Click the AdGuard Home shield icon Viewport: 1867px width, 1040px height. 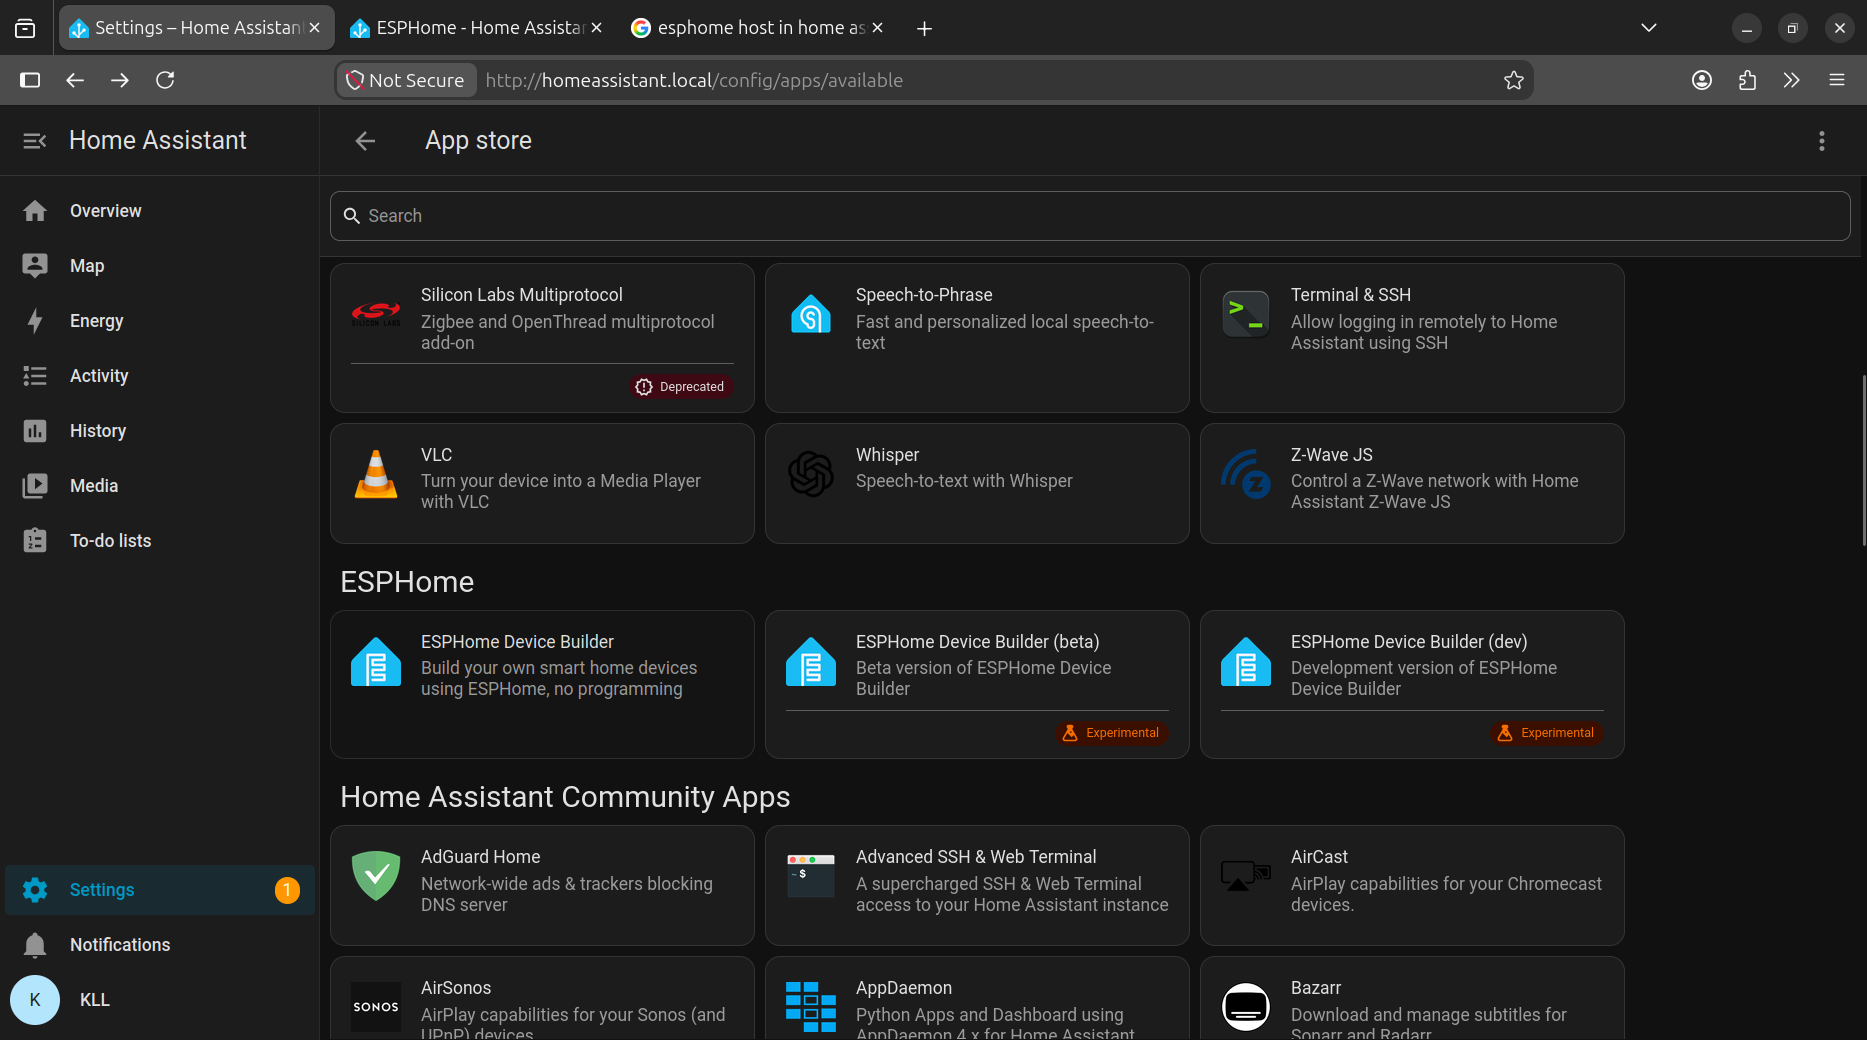(x=376, y=876)
